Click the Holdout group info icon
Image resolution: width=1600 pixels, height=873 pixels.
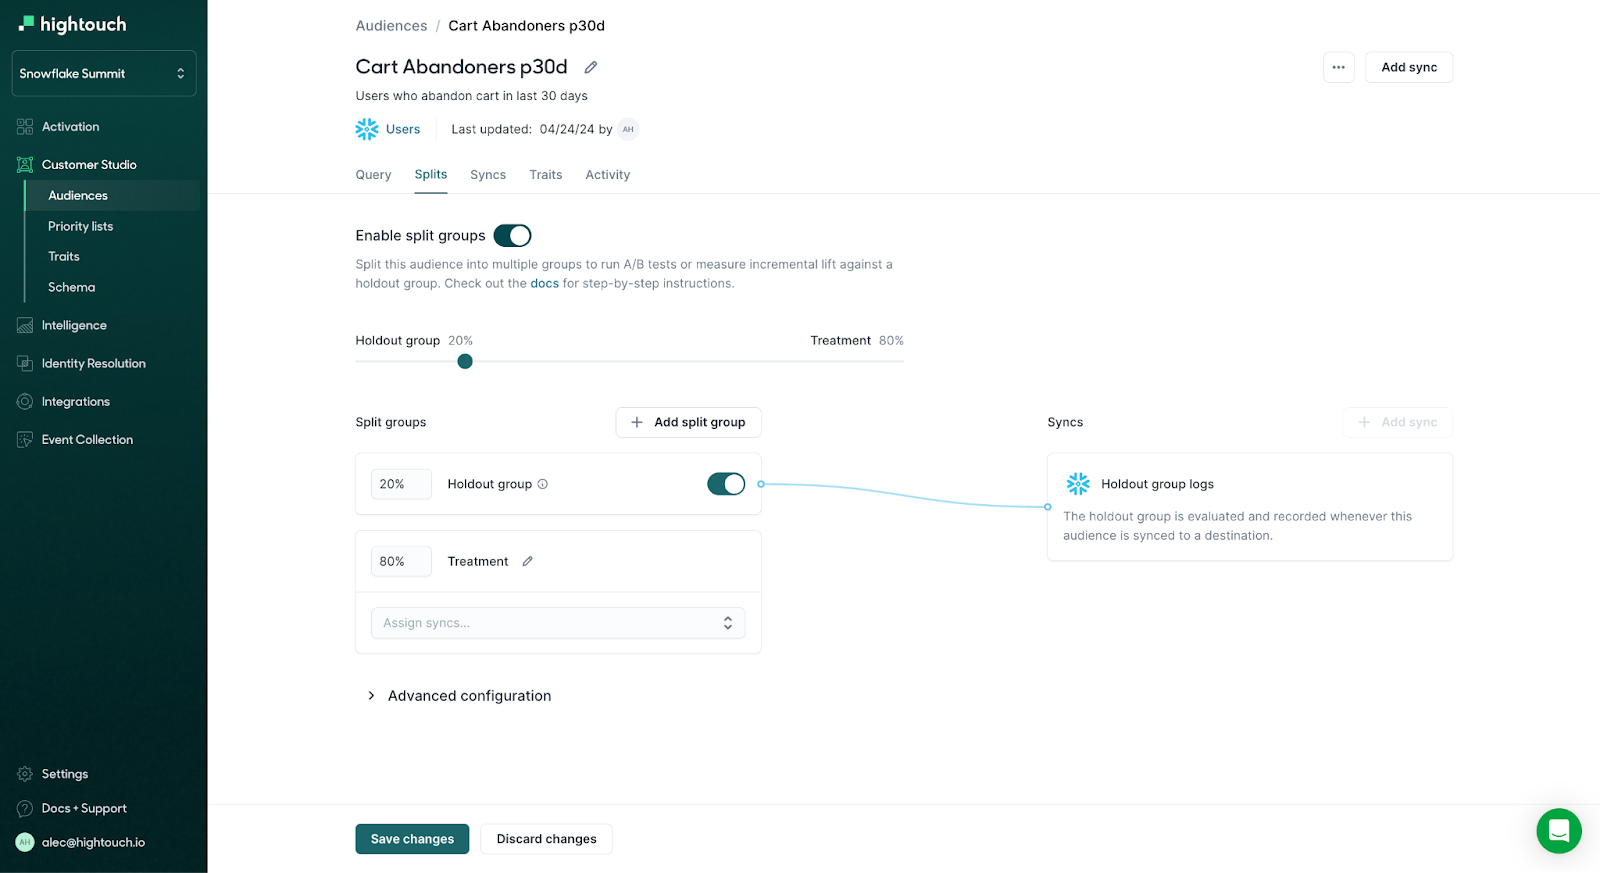543,484
